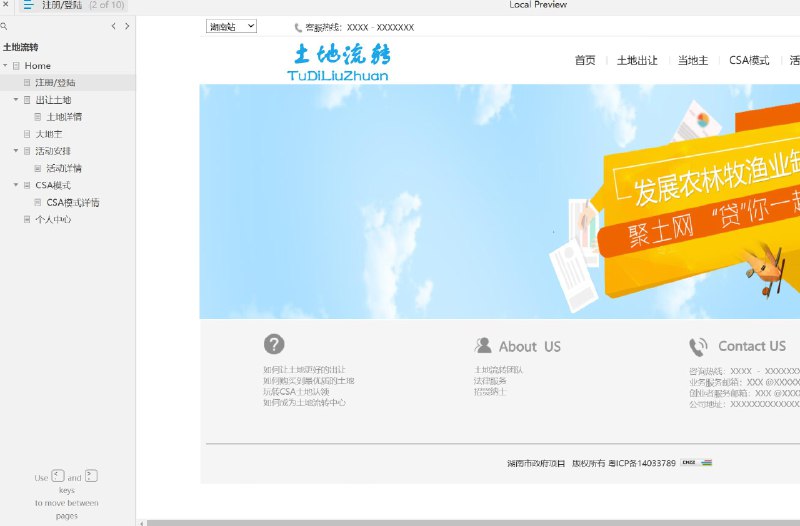Click the About US person icon
The width and height of the screenshot is (800, 526).
tap(483, 346)
